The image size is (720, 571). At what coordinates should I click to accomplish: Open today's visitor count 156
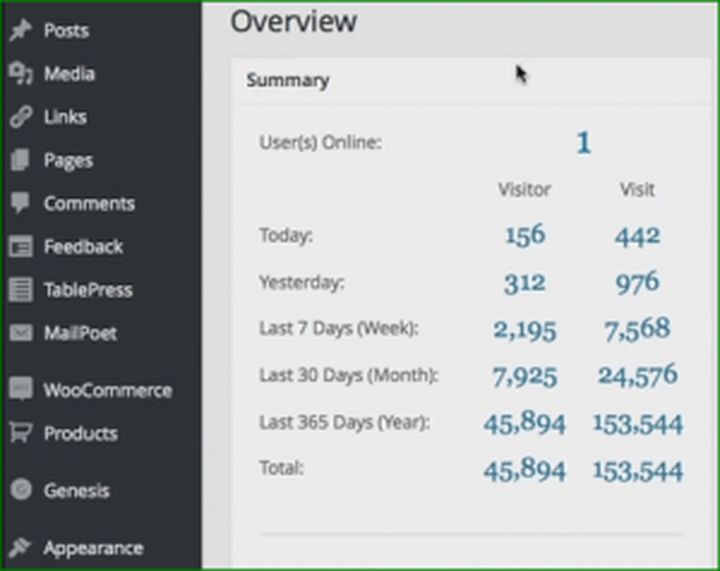pos(524,235)
